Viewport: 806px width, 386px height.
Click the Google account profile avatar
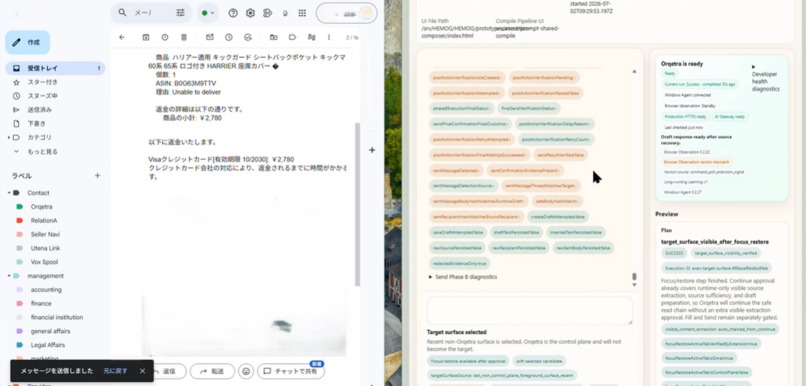[x=366, y=13]
